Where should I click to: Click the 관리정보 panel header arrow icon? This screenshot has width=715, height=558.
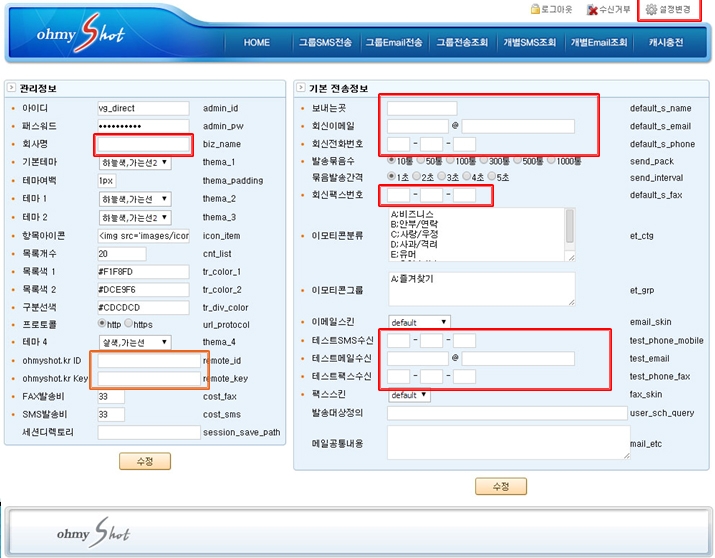10,89
